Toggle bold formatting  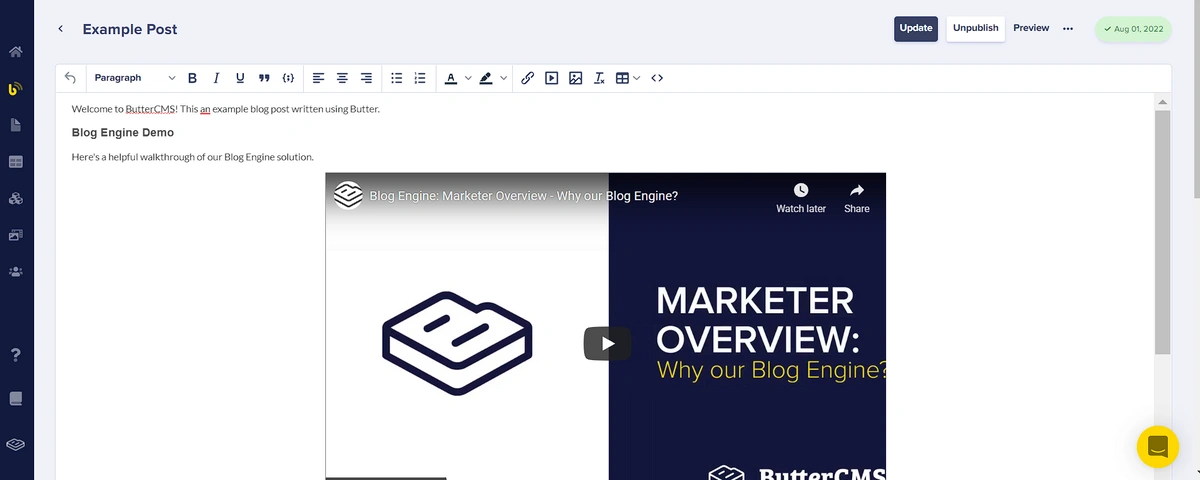pyautogui.click(x=192, y=78)
